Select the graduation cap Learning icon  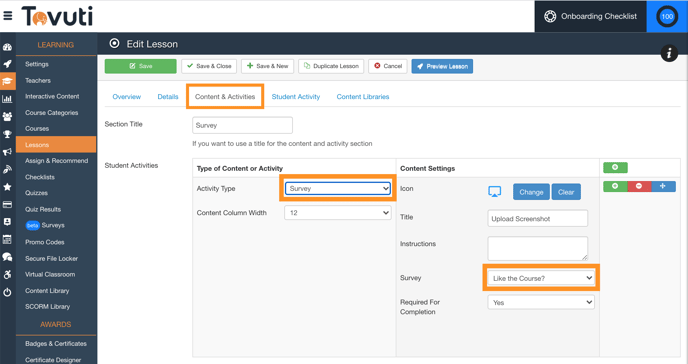7,81
